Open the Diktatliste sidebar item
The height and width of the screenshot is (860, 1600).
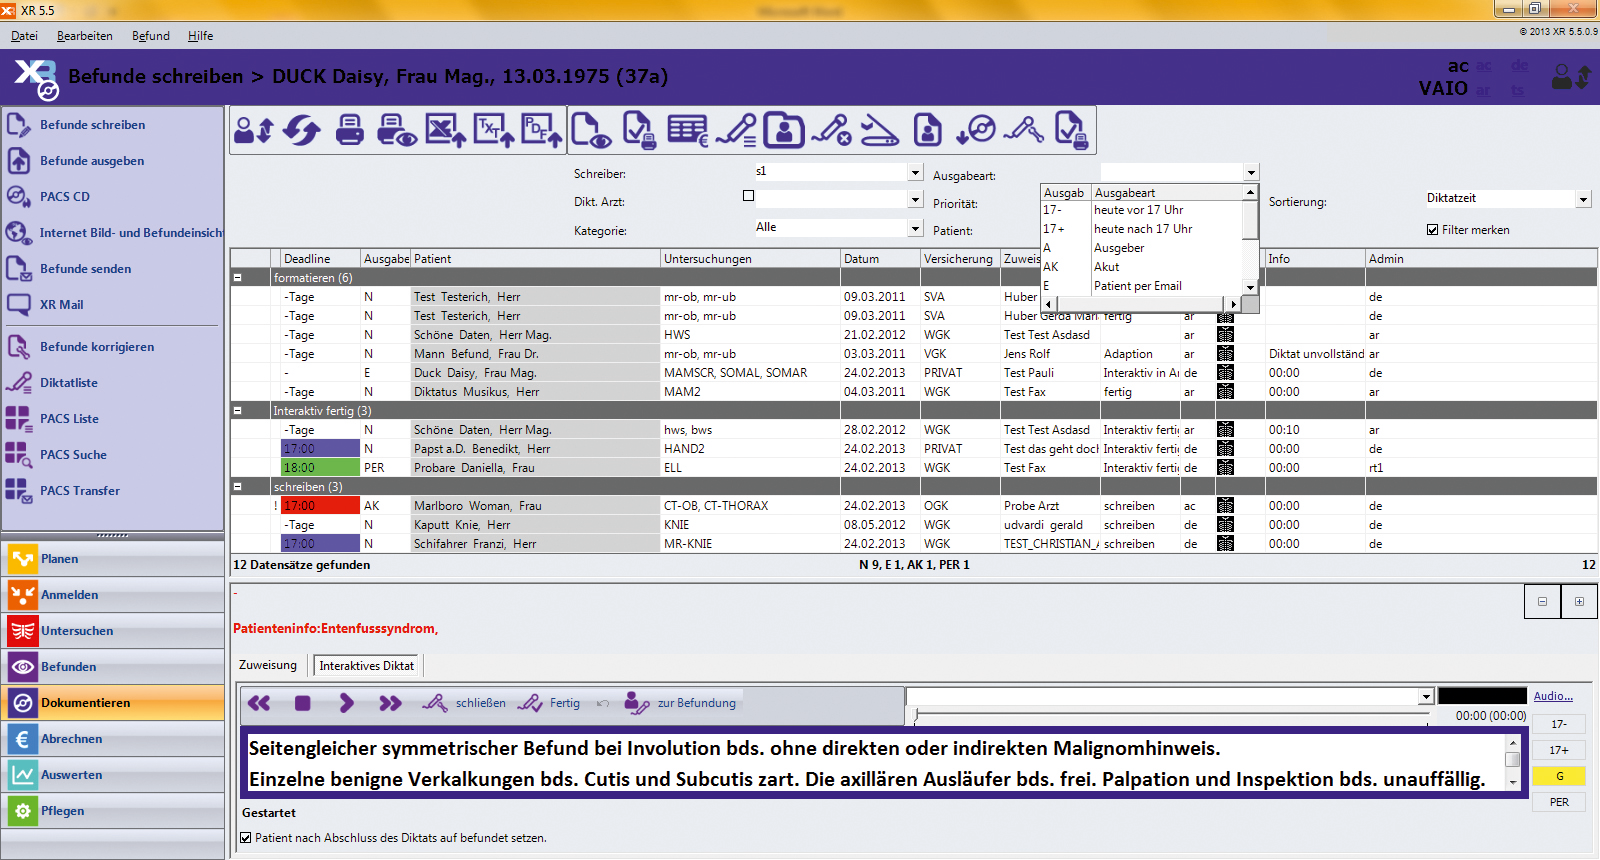(68, 383)
